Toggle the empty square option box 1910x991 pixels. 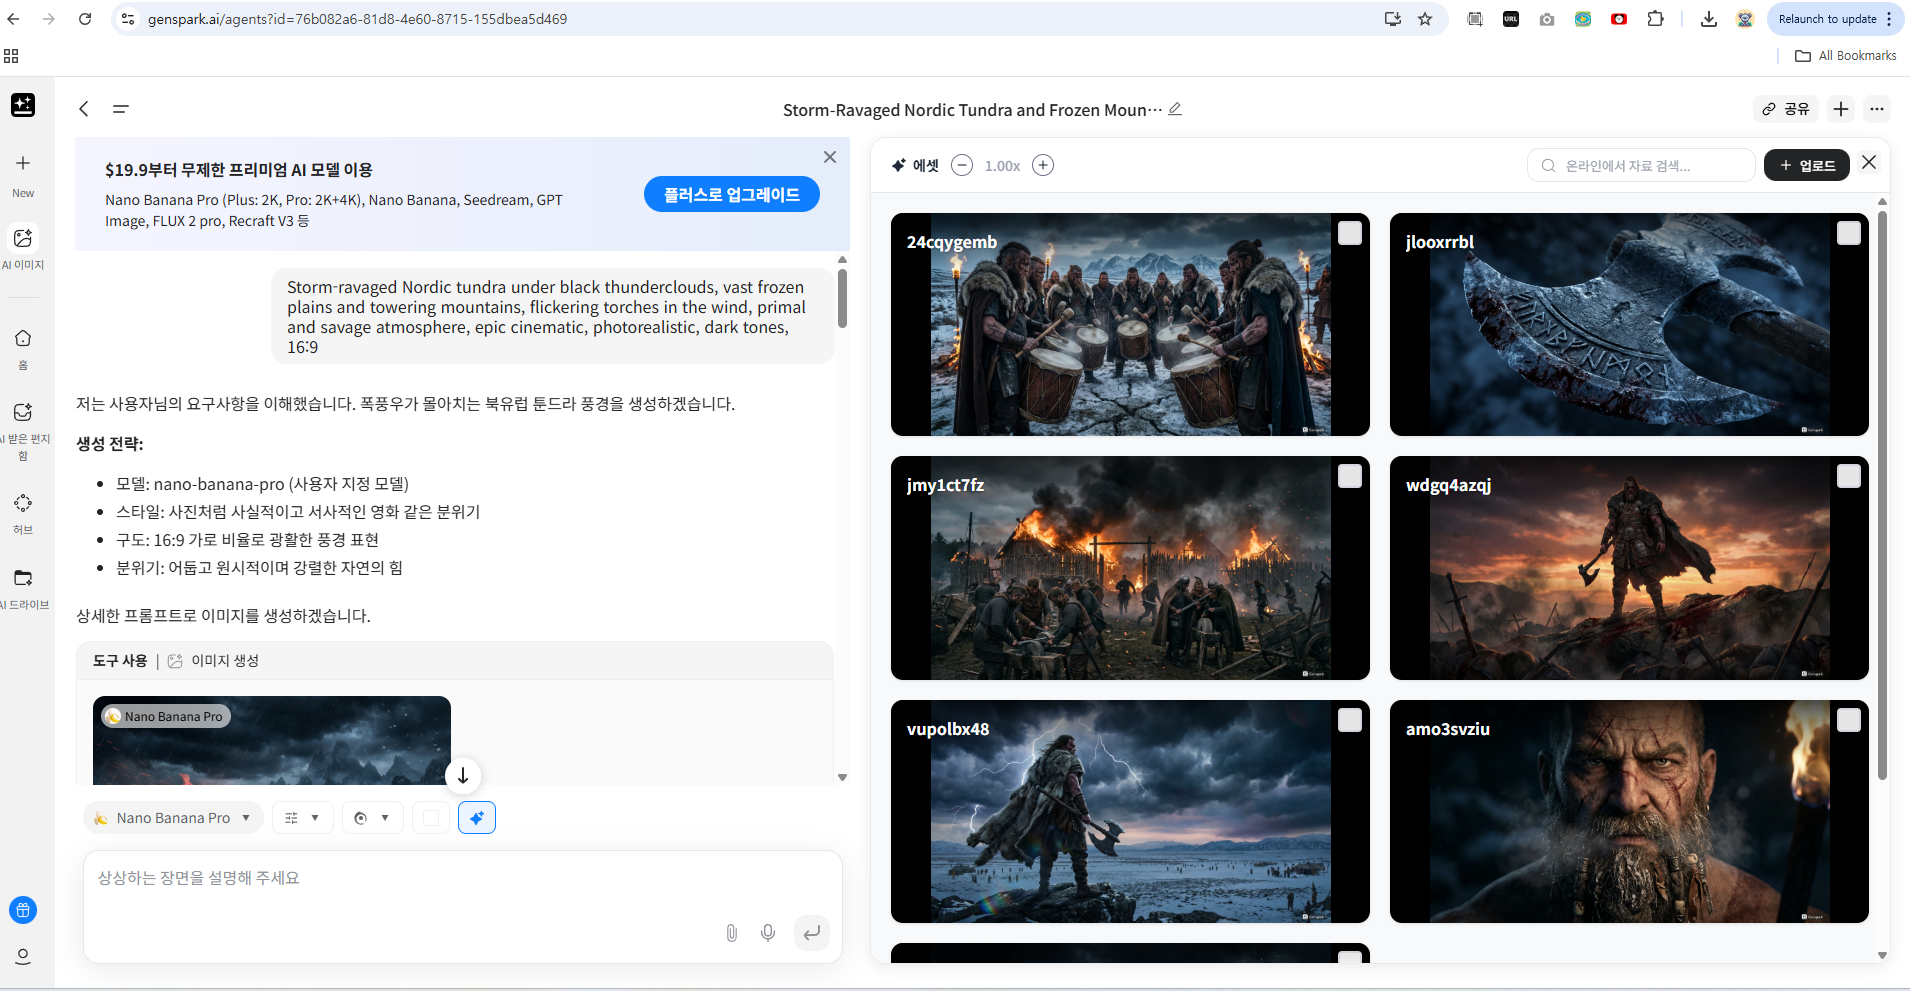point(431,818)
